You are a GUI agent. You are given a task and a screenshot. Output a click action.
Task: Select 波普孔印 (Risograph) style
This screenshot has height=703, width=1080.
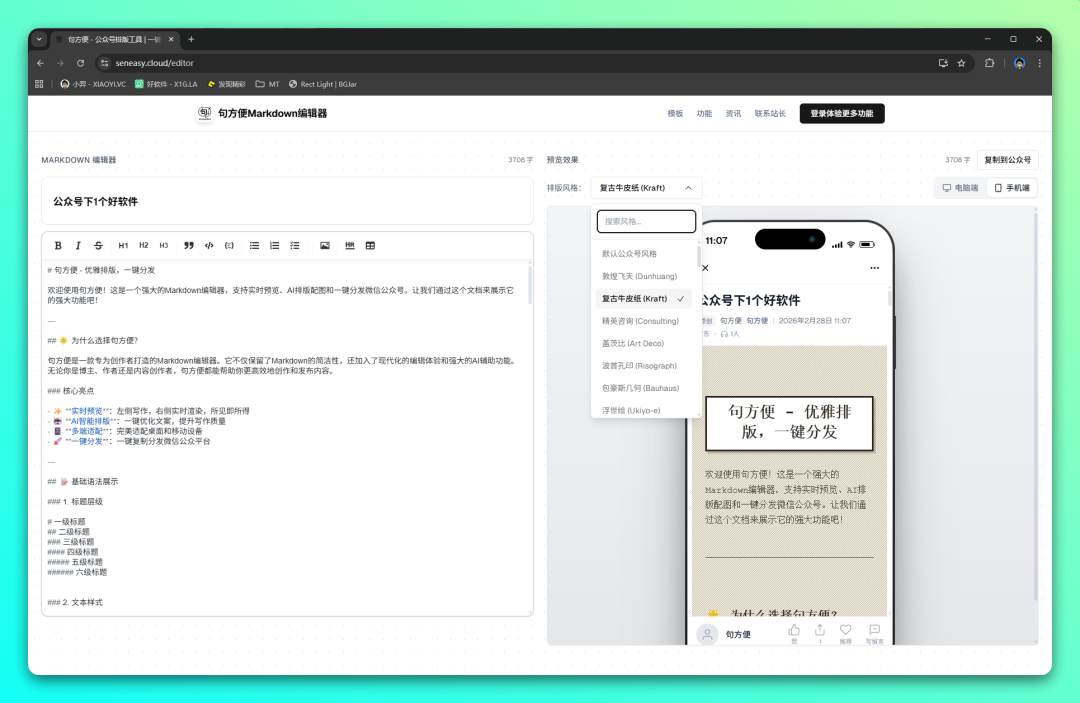(x=643, y=366)
